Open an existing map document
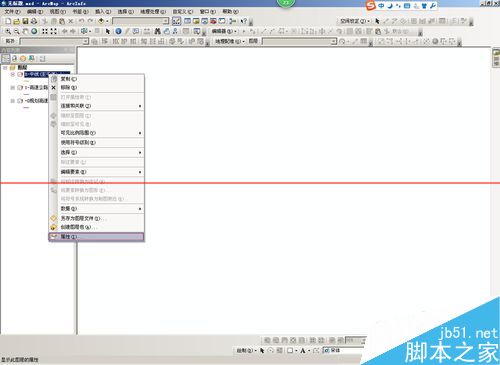The height and width of the screenshot is (365, 500). coord(16,21)
